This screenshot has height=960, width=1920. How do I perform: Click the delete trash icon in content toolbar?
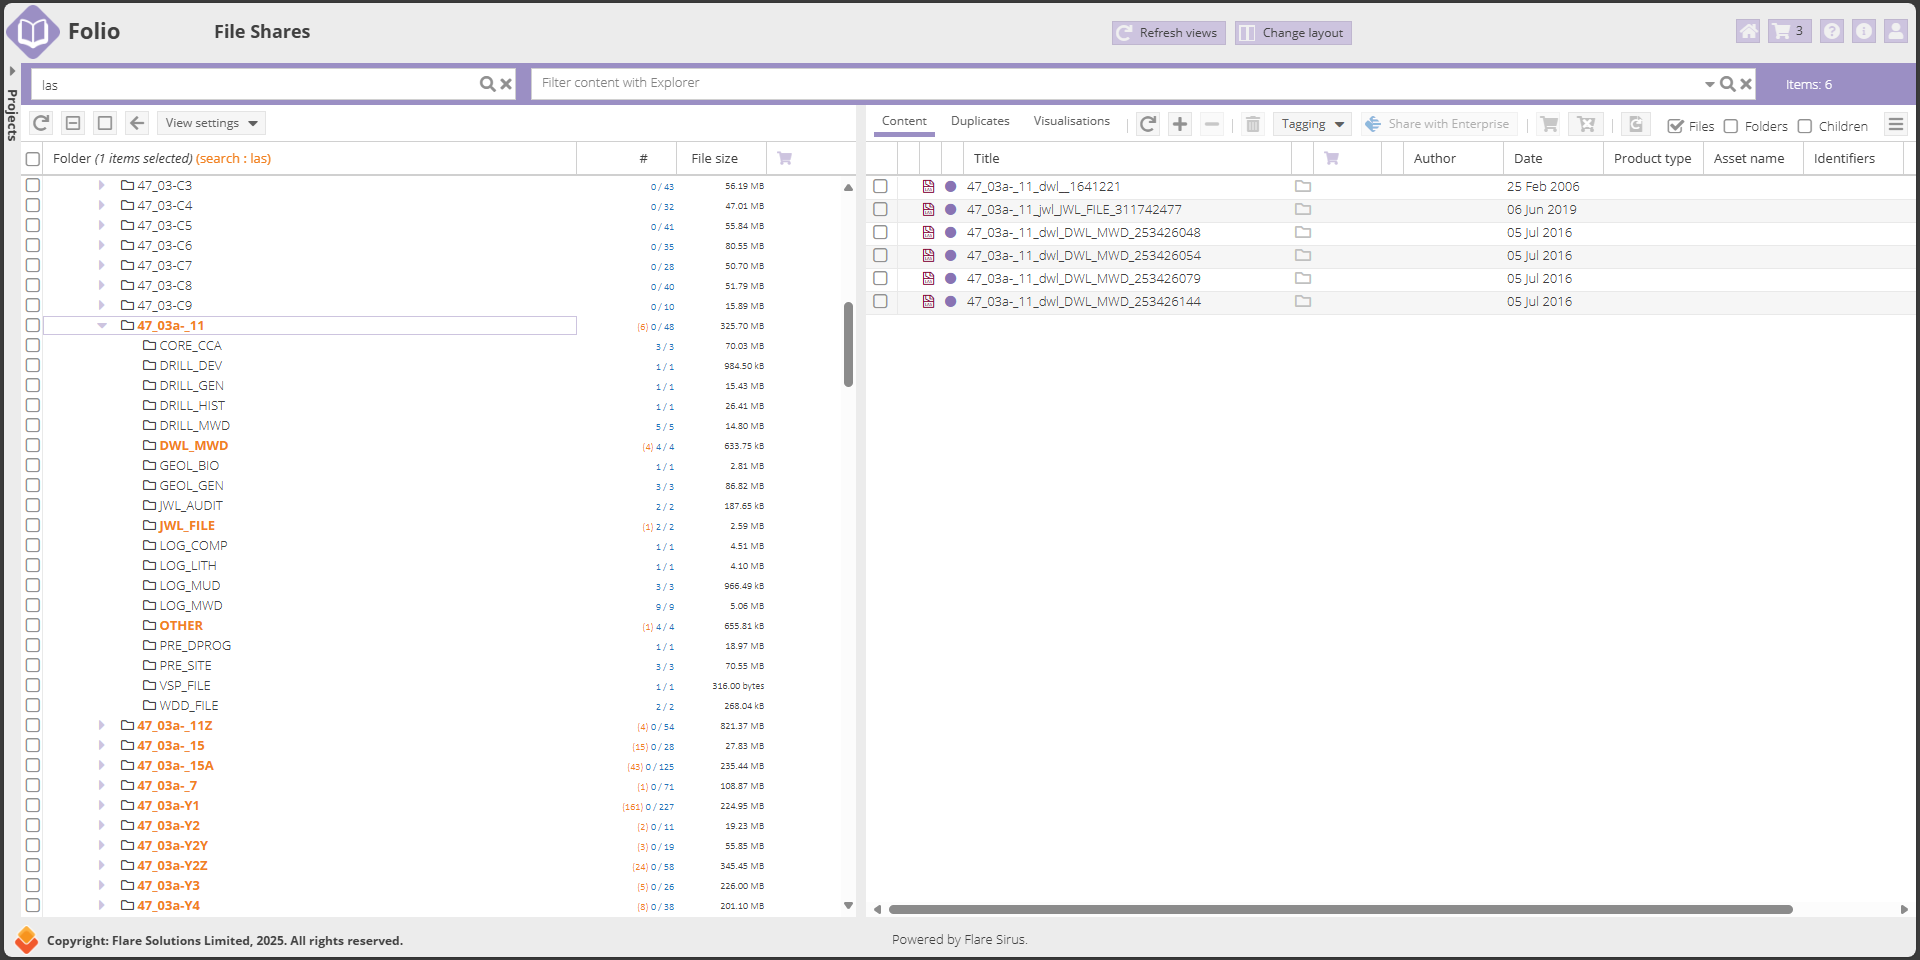(1252, 124)
